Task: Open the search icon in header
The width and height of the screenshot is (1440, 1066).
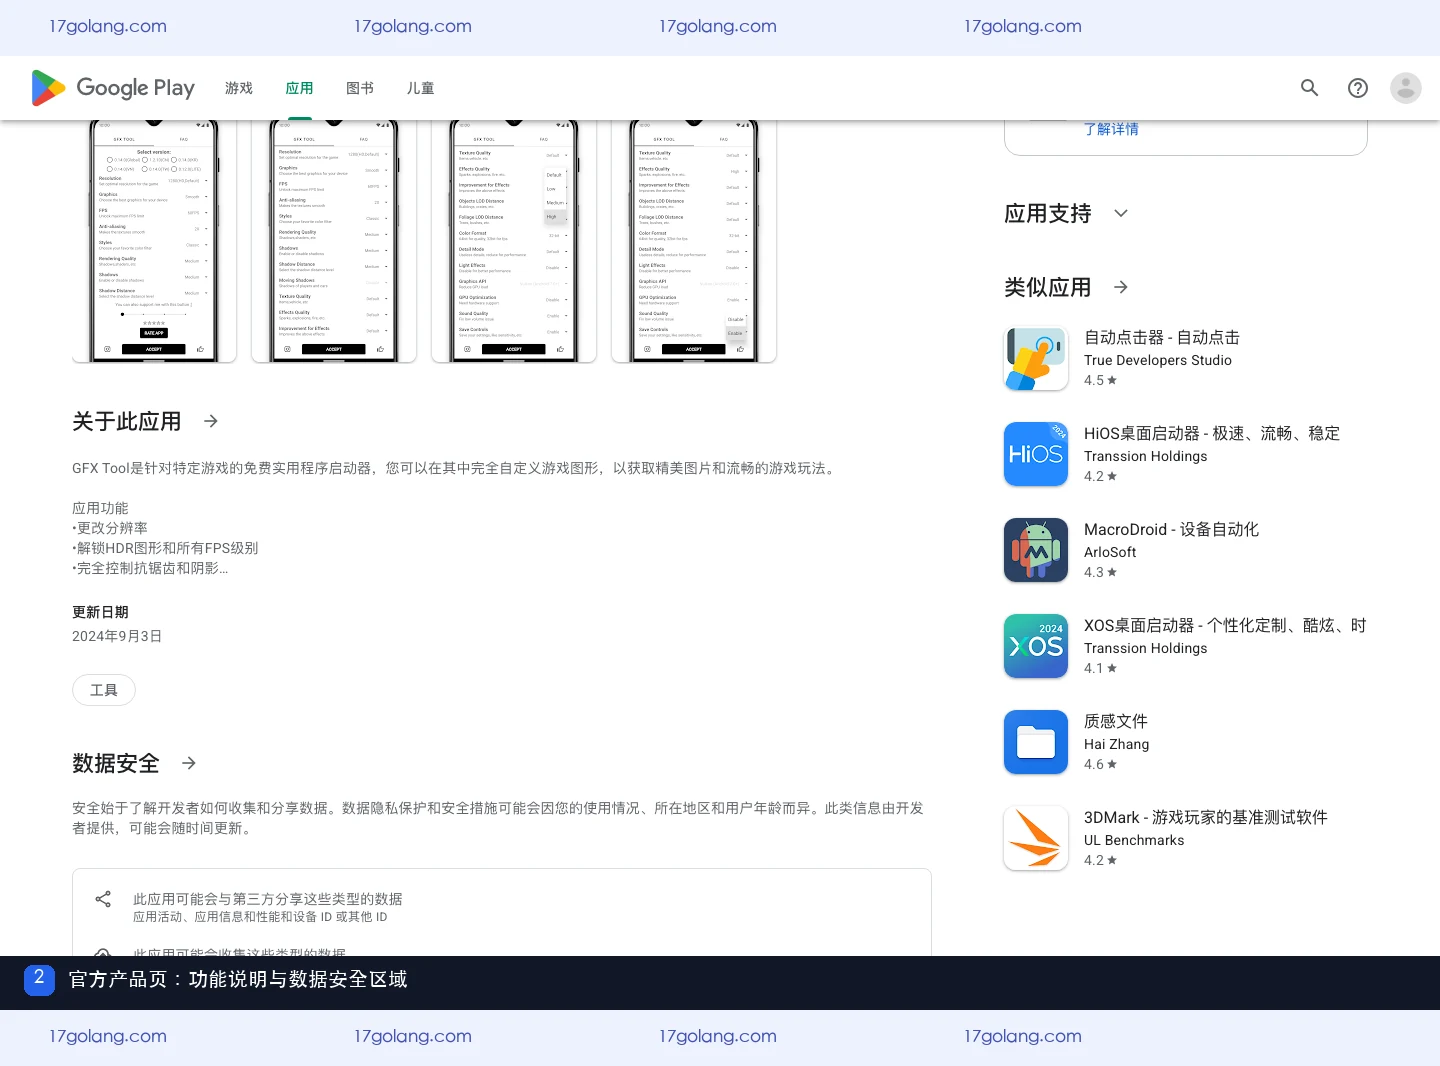Action: 1309,88
